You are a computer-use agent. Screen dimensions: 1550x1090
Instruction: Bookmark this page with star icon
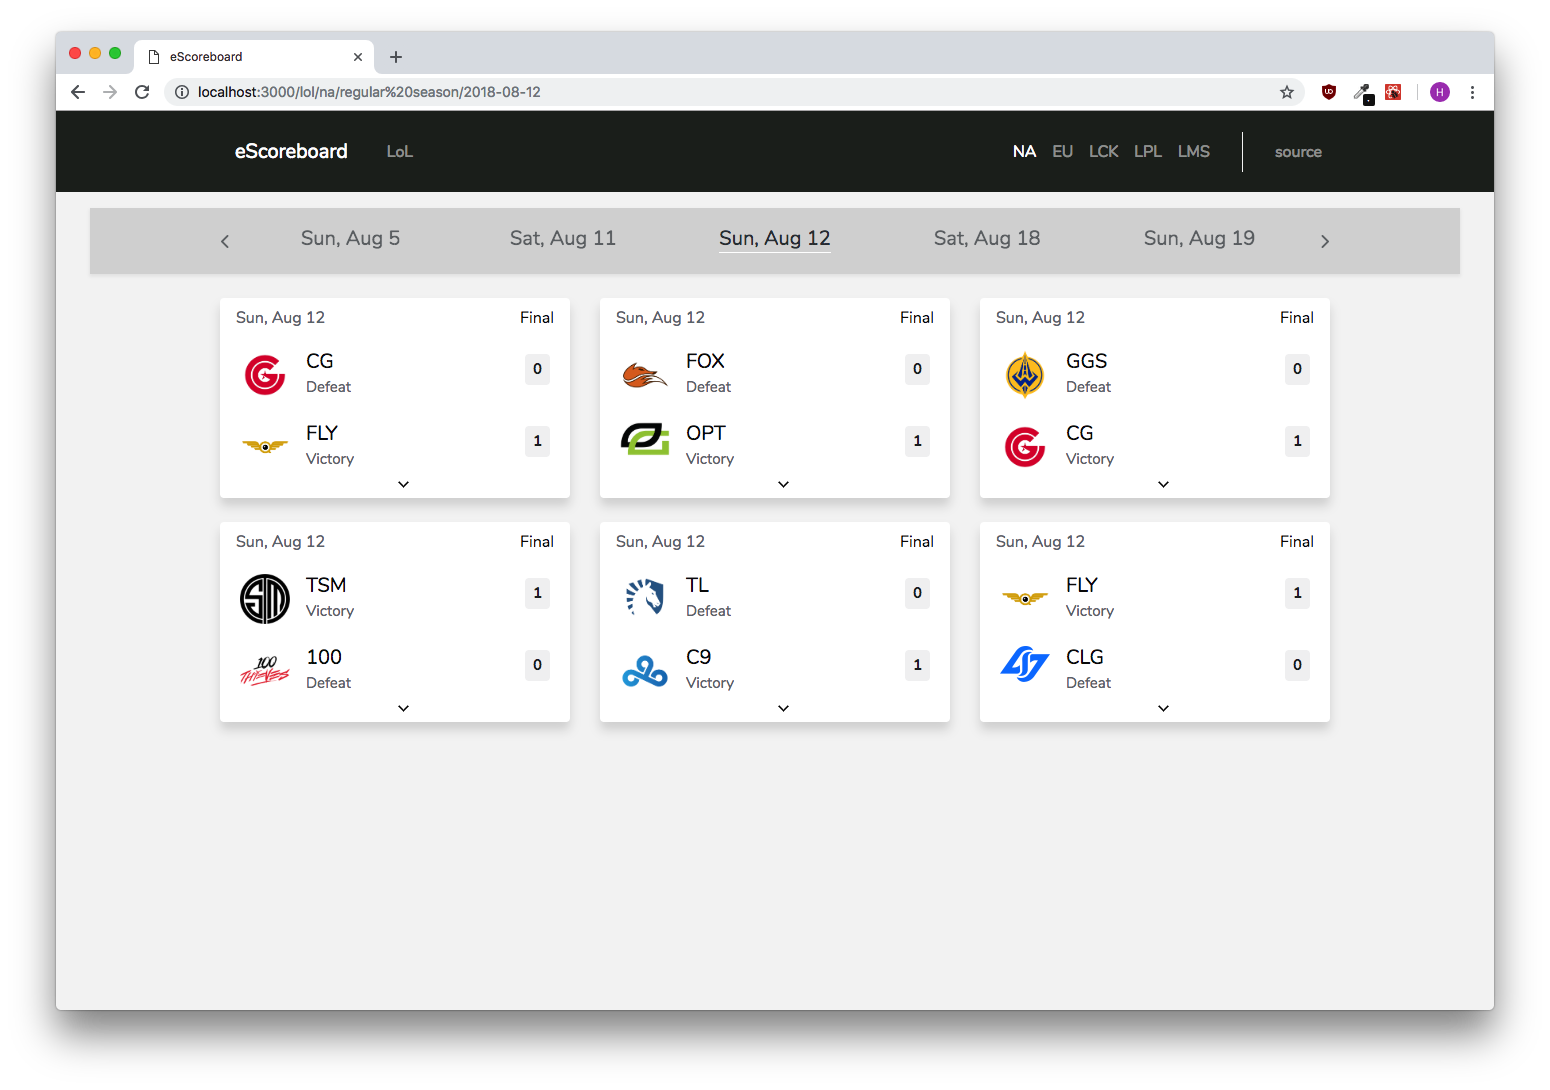[x=1287, y=92]
